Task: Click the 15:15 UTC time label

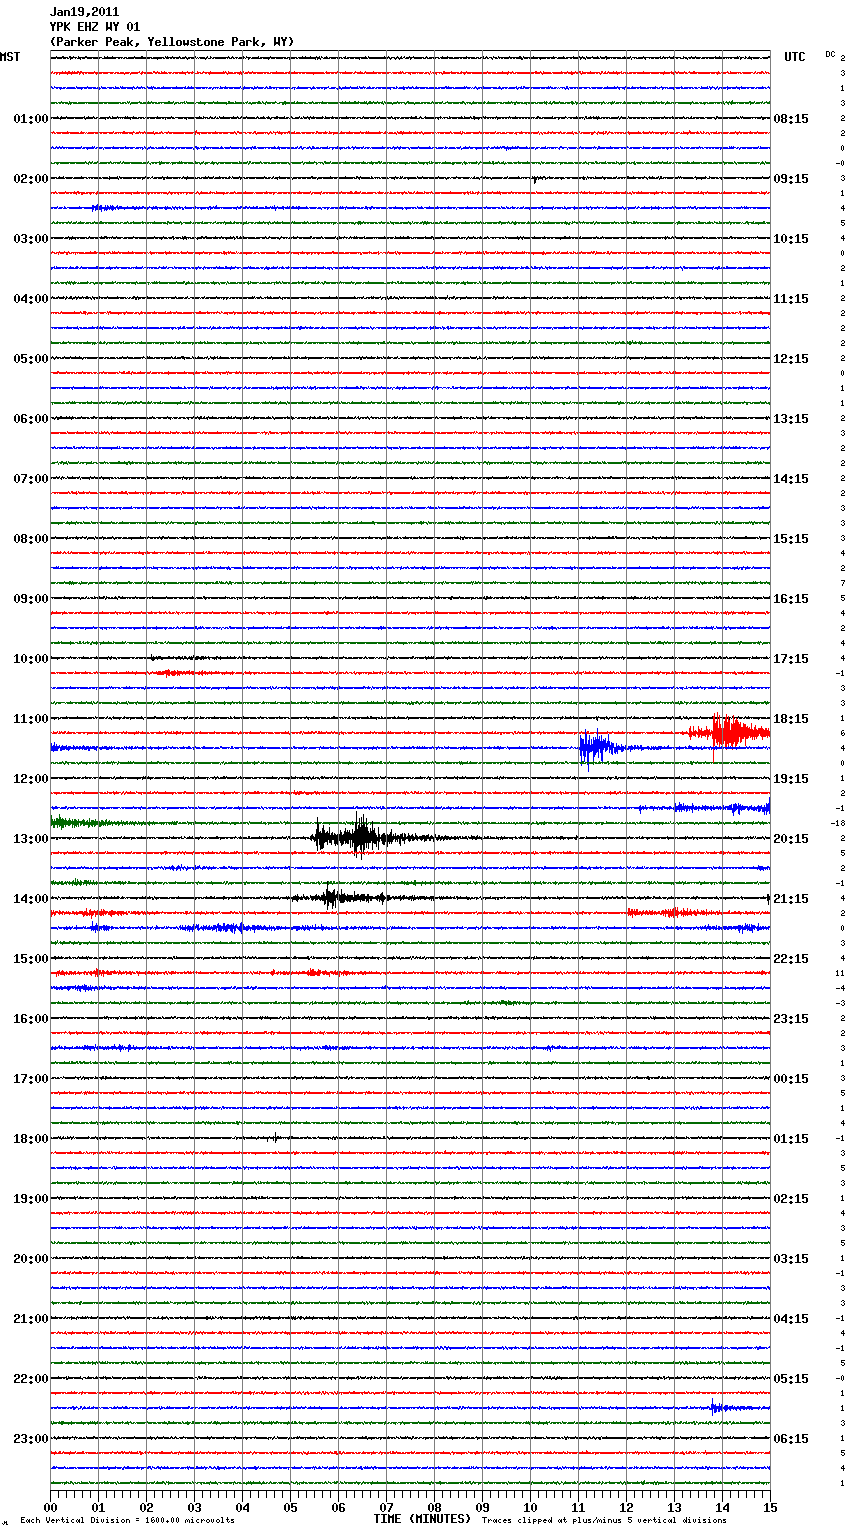Action: click(x=791, y=539)
